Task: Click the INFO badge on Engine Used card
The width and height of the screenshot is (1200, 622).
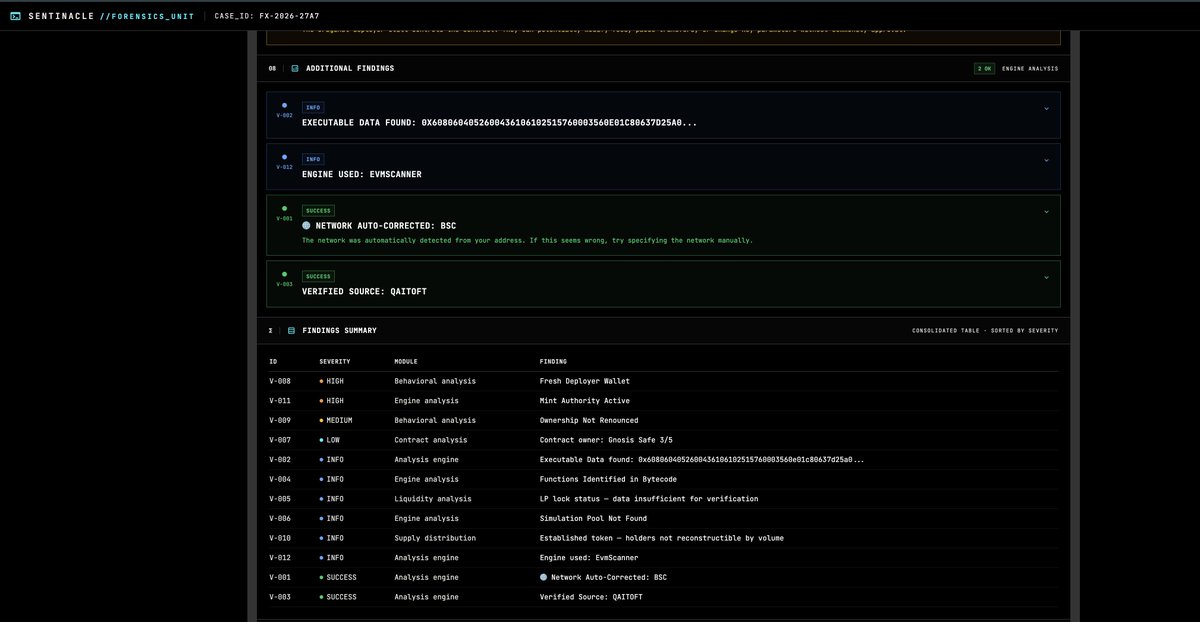Action: coord(313,159)
